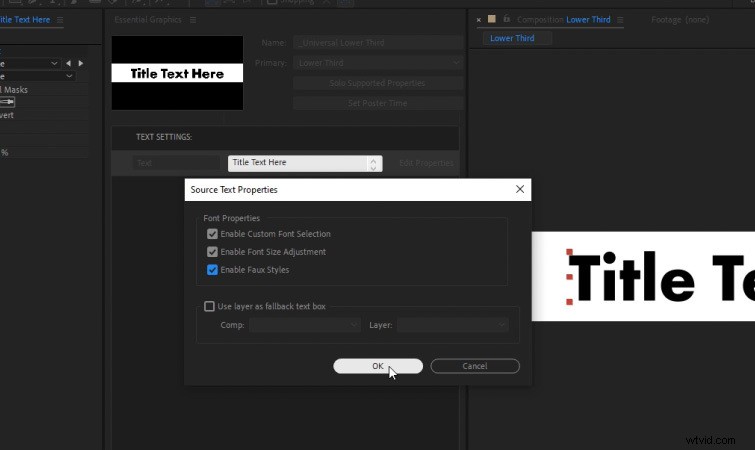
Task: Click the eyedropper icon in left panel
Action: (x=7, y=102)
